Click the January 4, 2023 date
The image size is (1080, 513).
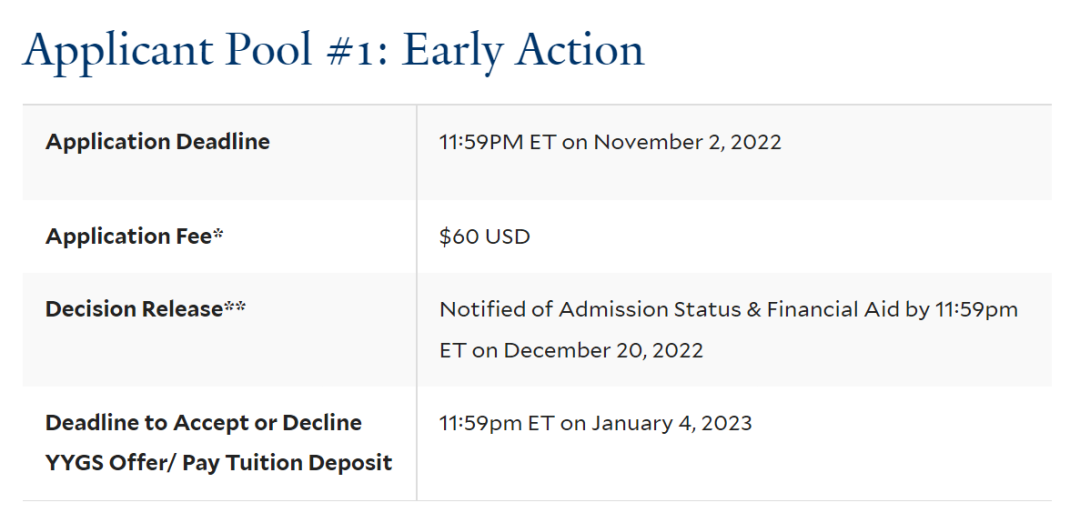click(x=671, y=423)
